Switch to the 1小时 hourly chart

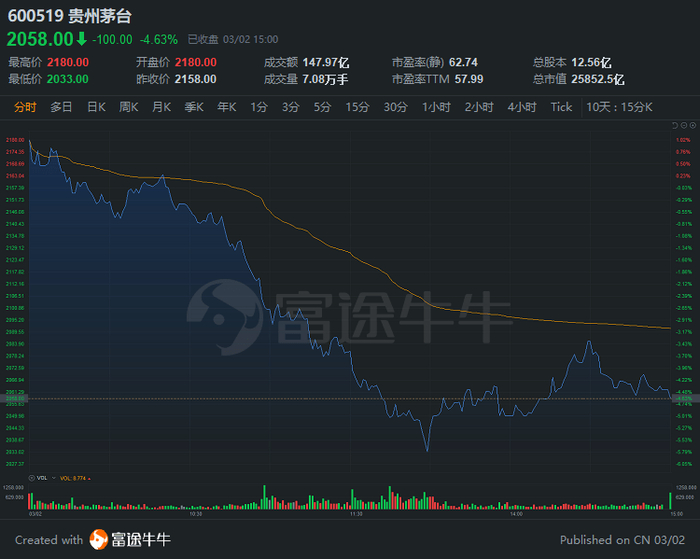point(437,107)
